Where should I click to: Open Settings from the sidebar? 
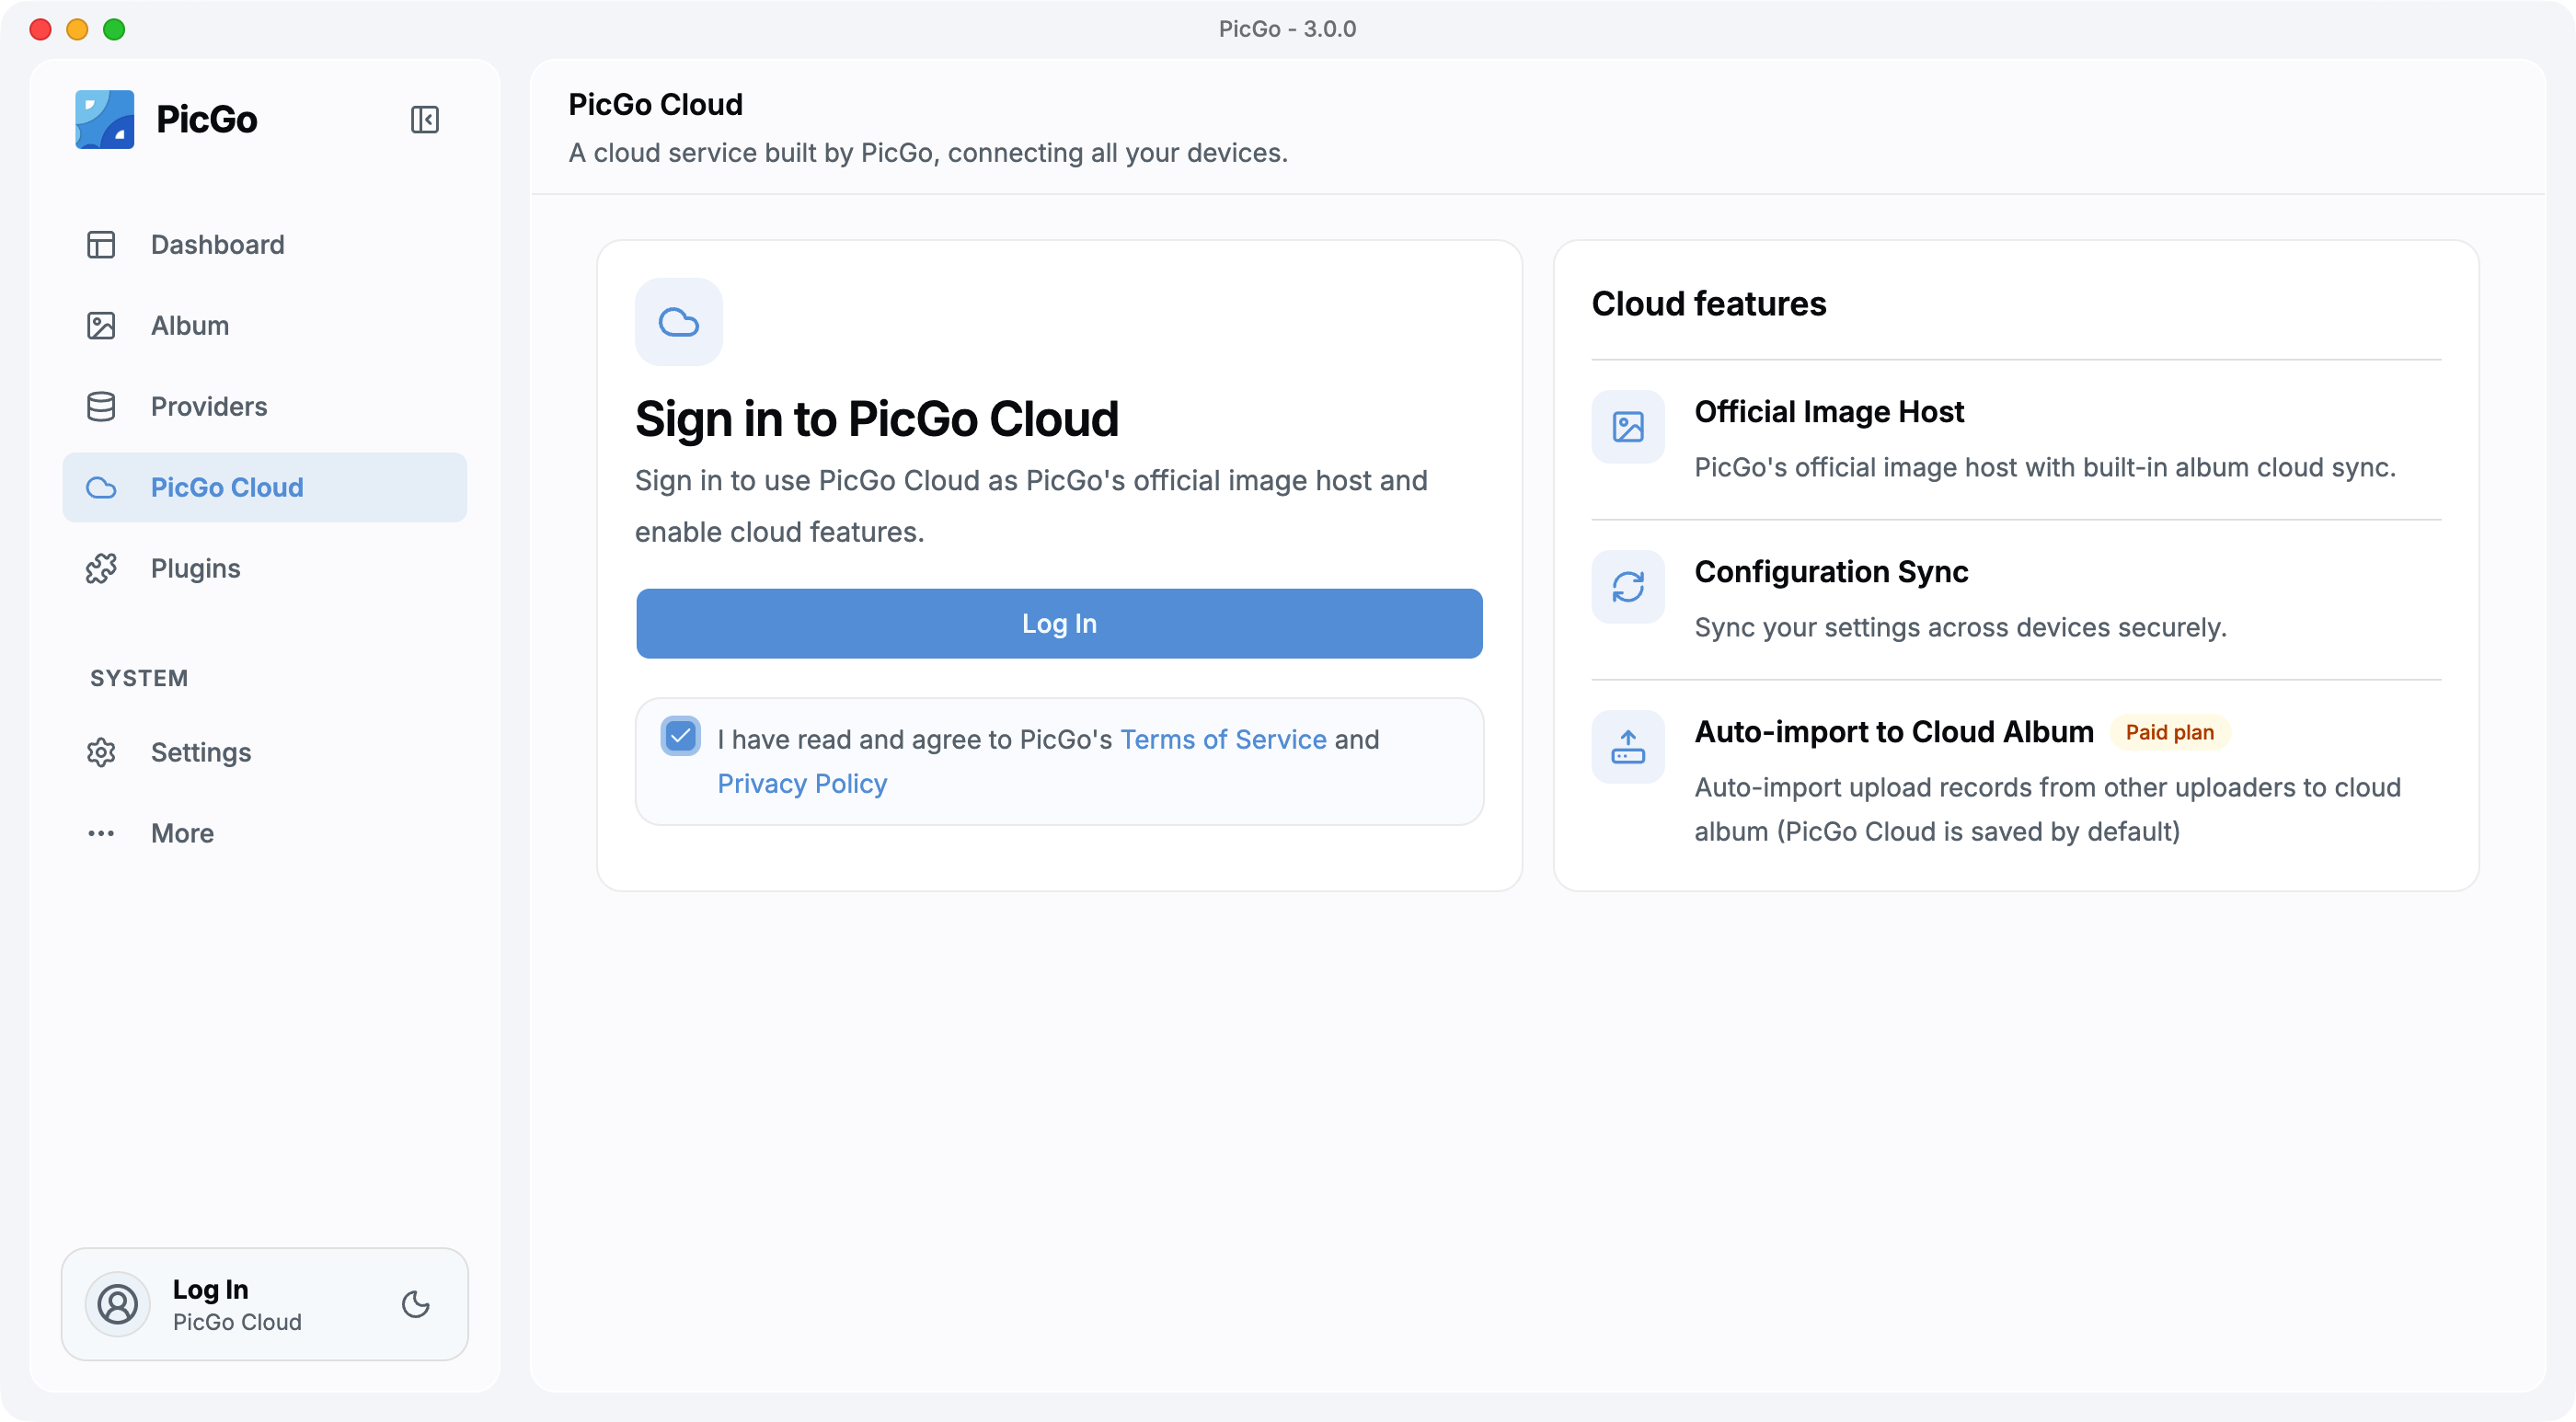point(265,753)
